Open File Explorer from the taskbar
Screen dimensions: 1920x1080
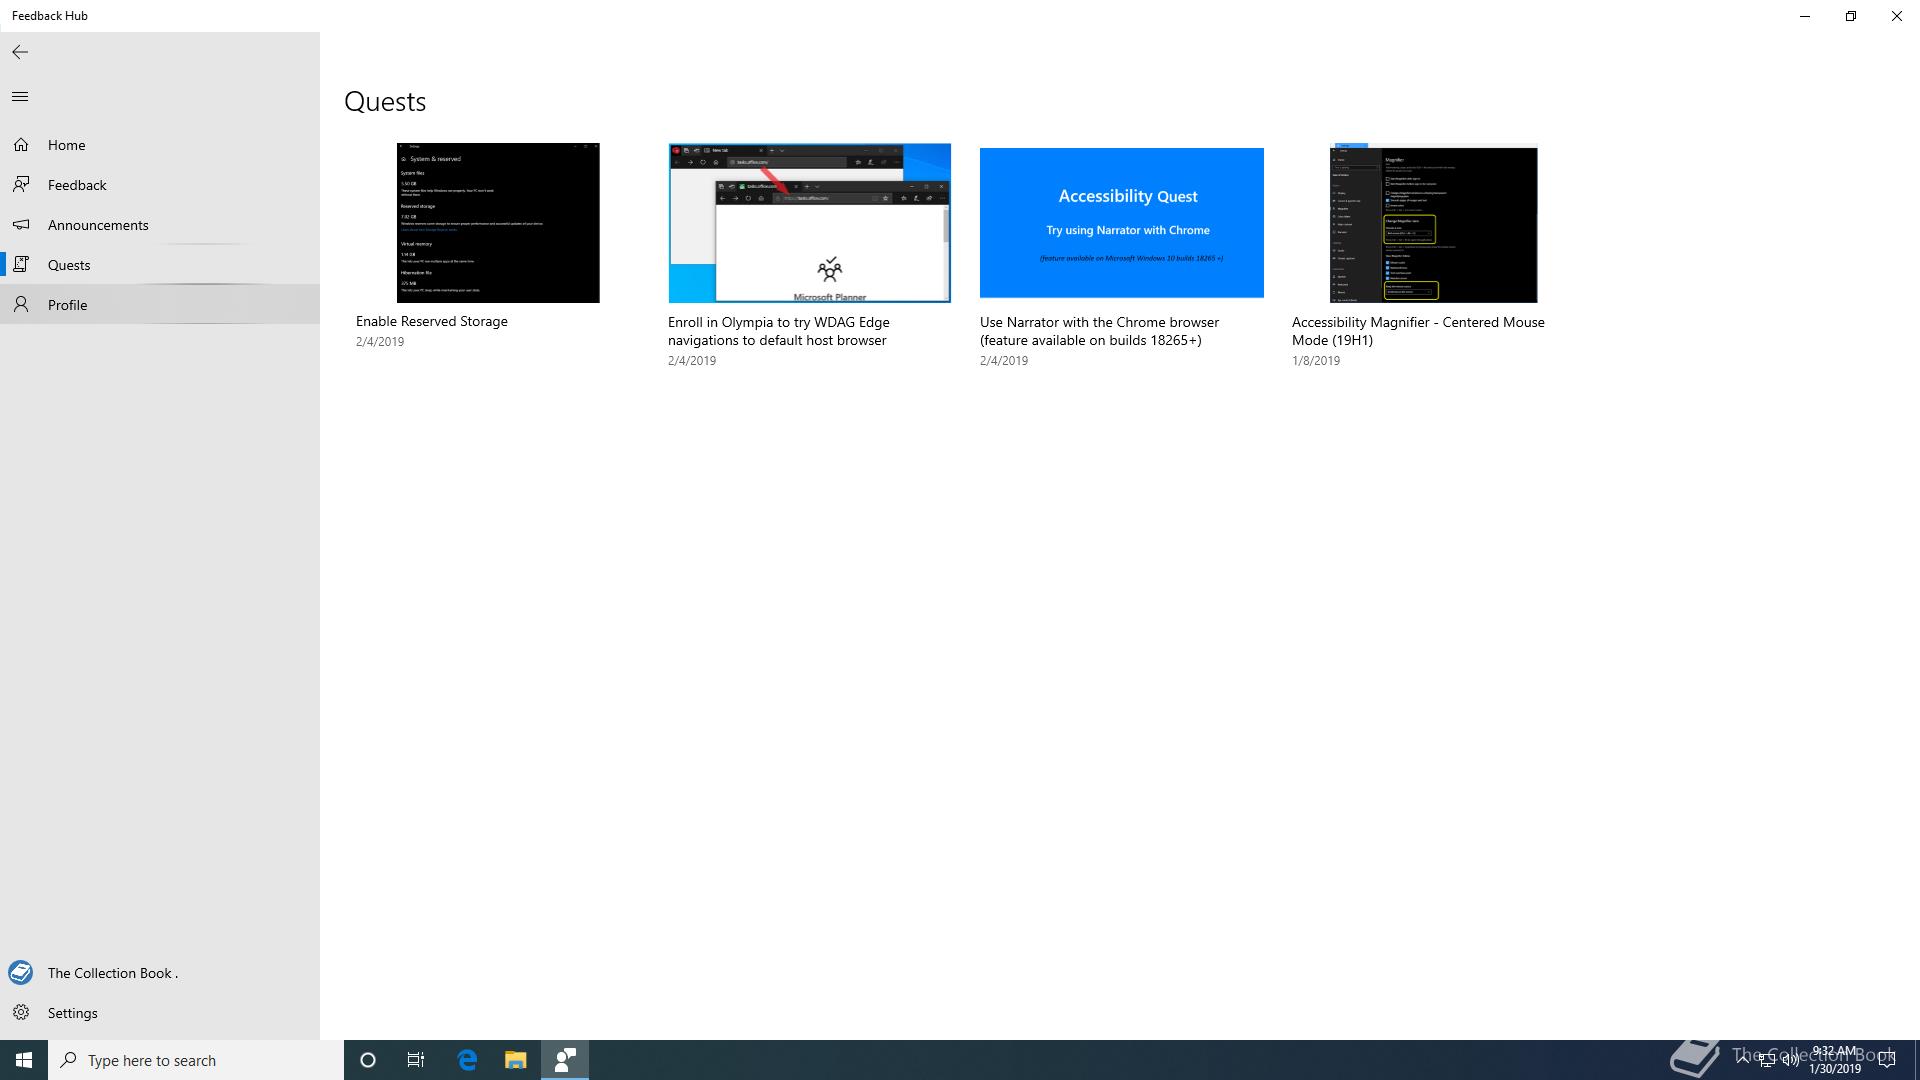tap(515, 1060)
